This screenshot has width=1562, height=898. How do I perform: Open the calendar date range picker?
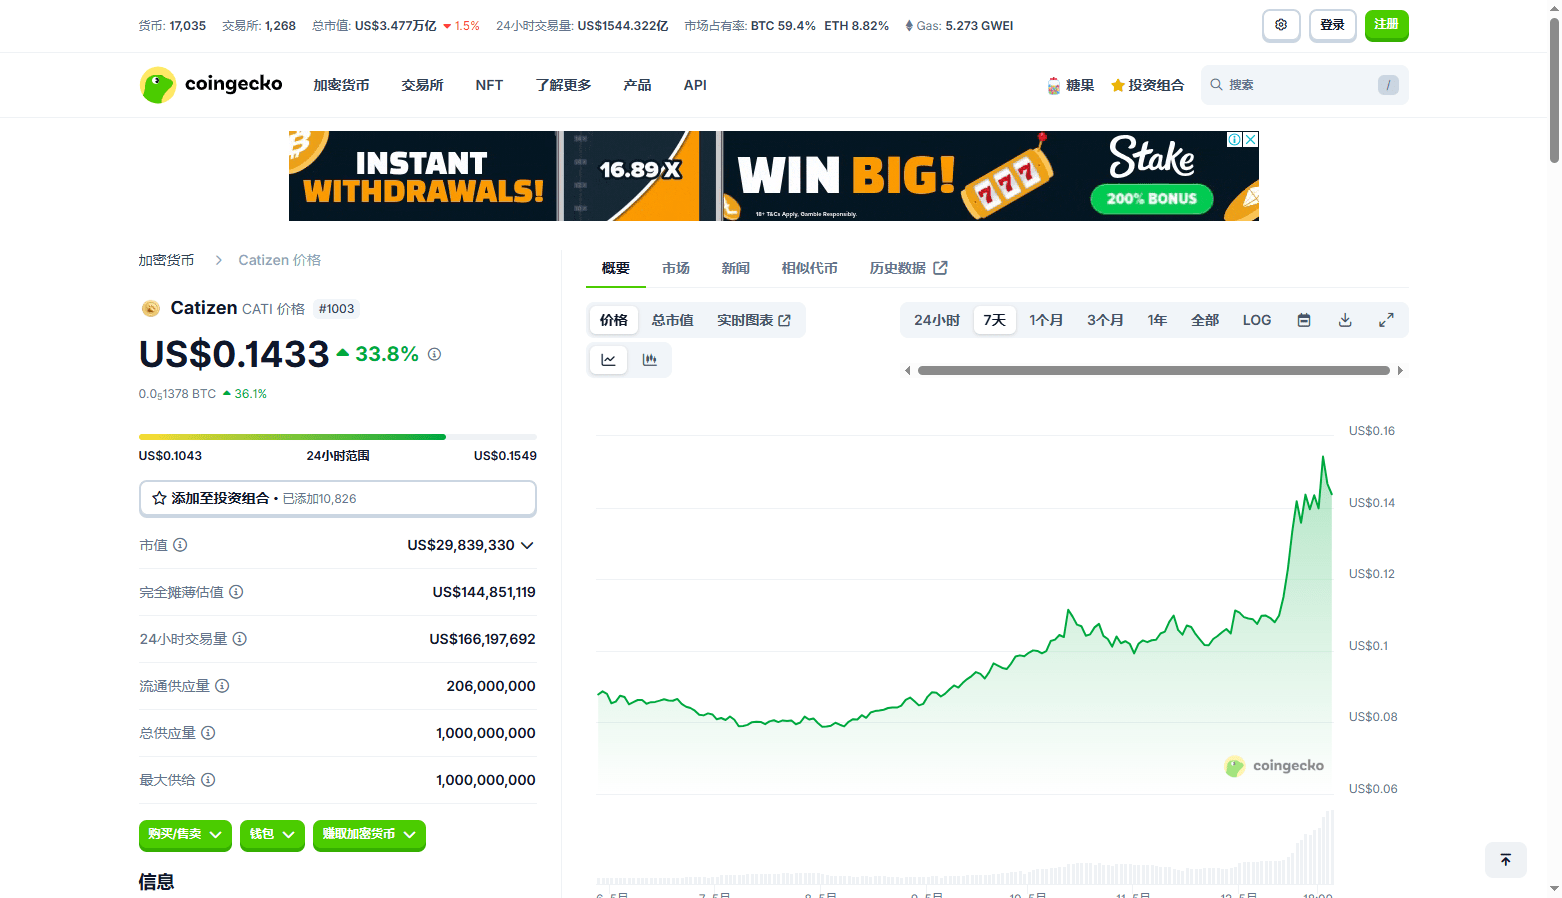[x=1304, y=320]
